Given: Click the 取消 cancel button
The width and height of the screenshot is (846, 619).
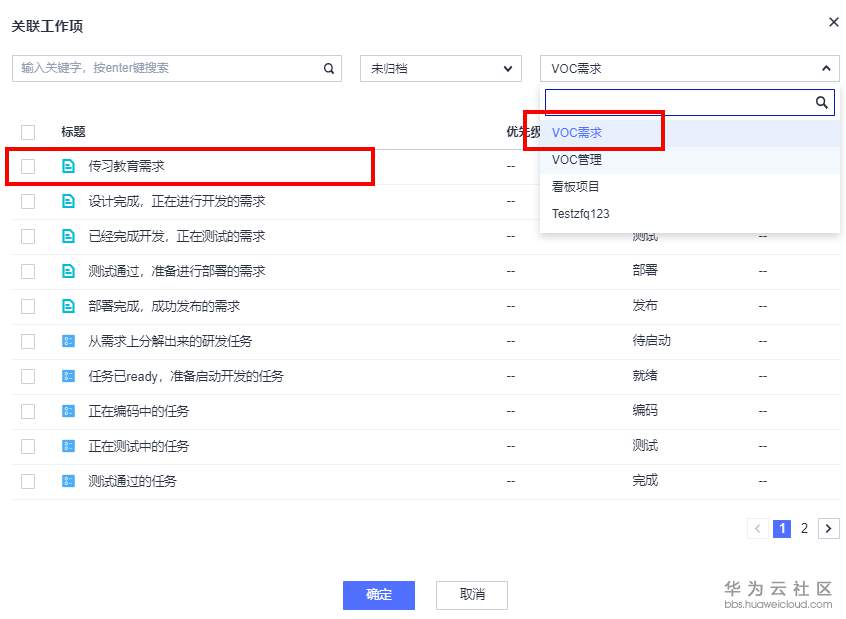Looking at the screenshot, I should coord(472,595).
